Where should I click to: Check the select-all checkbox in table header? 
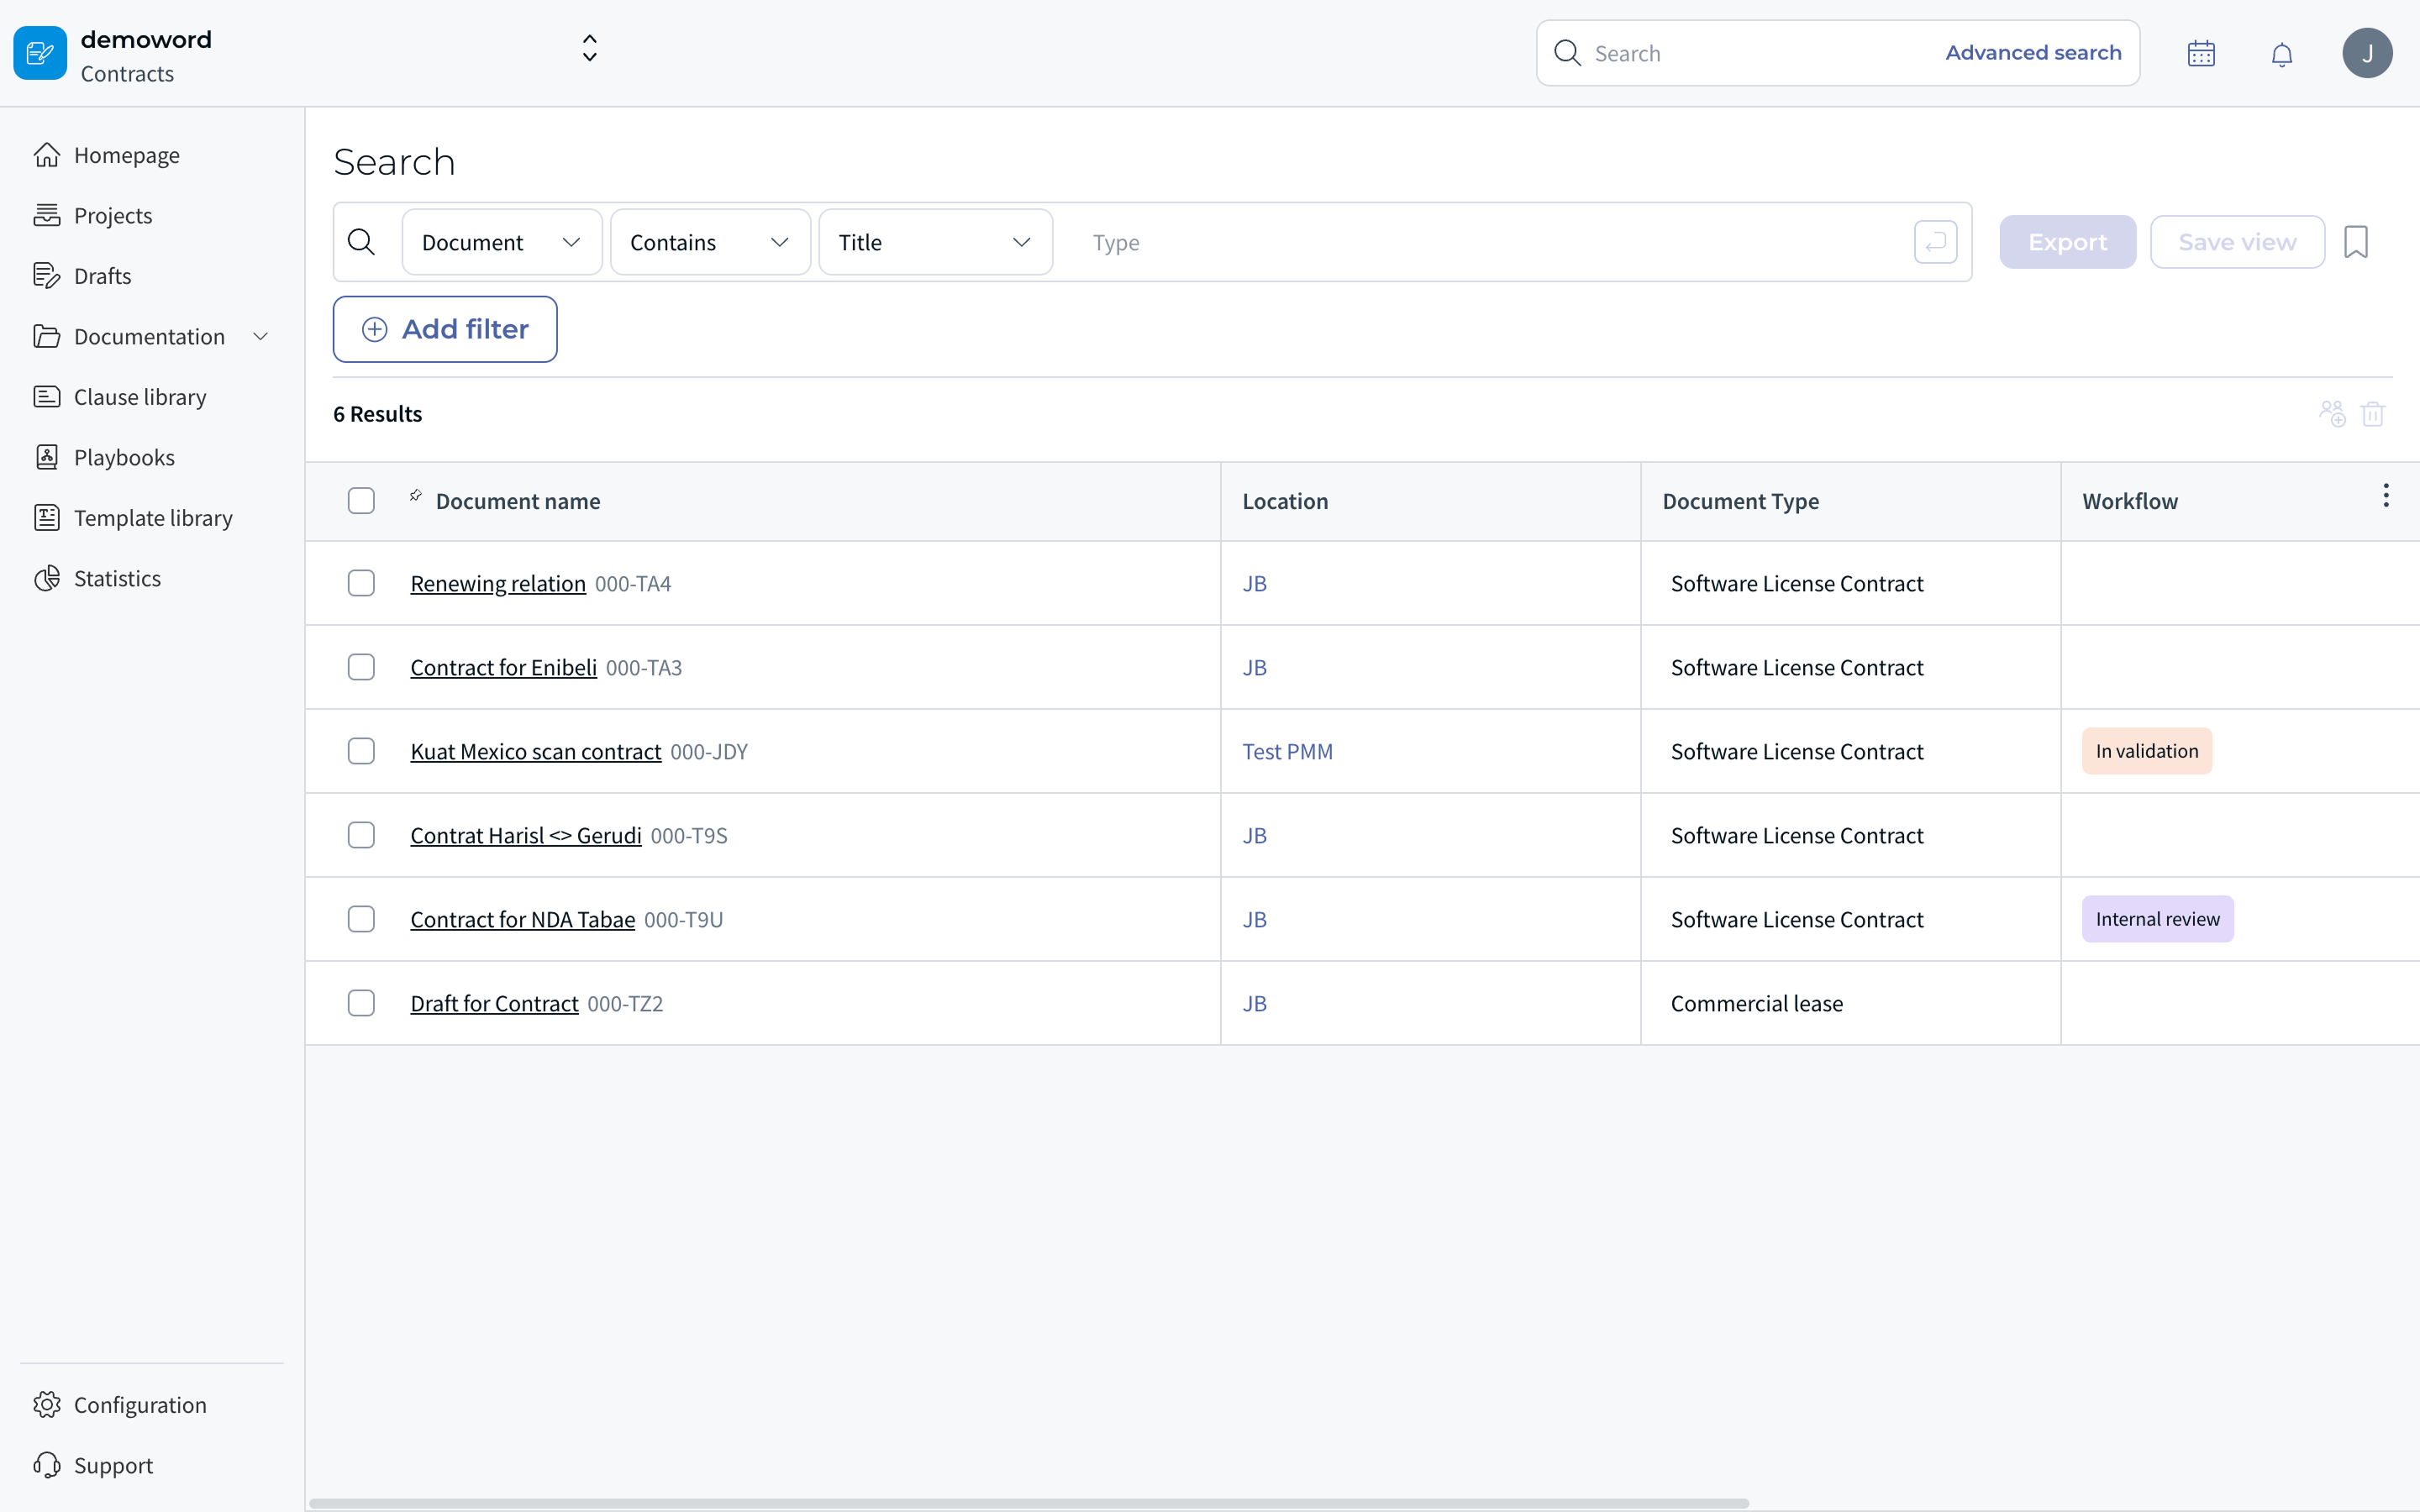[x=361, y=500]
